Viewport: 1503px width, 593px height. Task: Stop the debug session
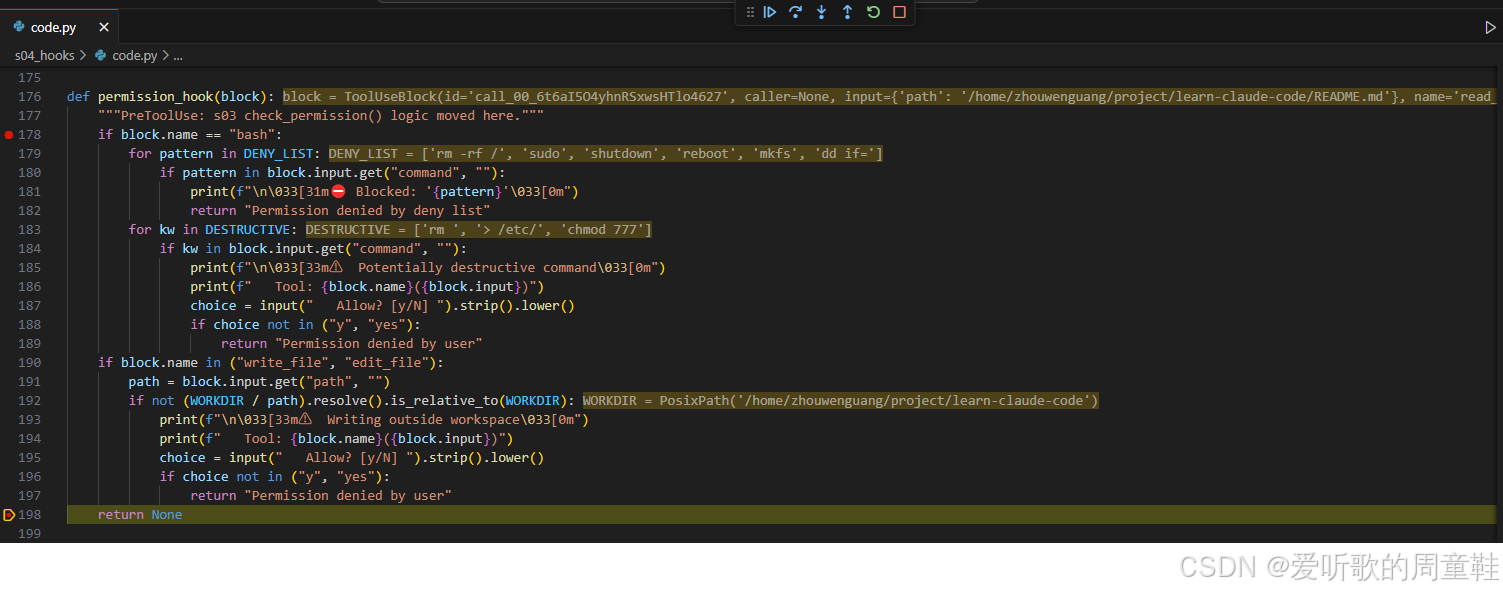899,12
